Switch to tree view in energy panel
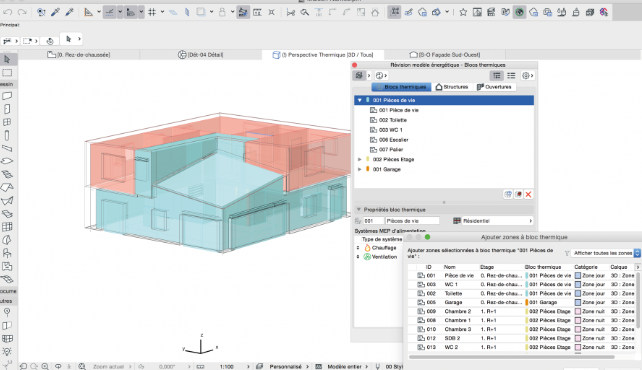Screen dimensions: 642x370 pos(497,75)
